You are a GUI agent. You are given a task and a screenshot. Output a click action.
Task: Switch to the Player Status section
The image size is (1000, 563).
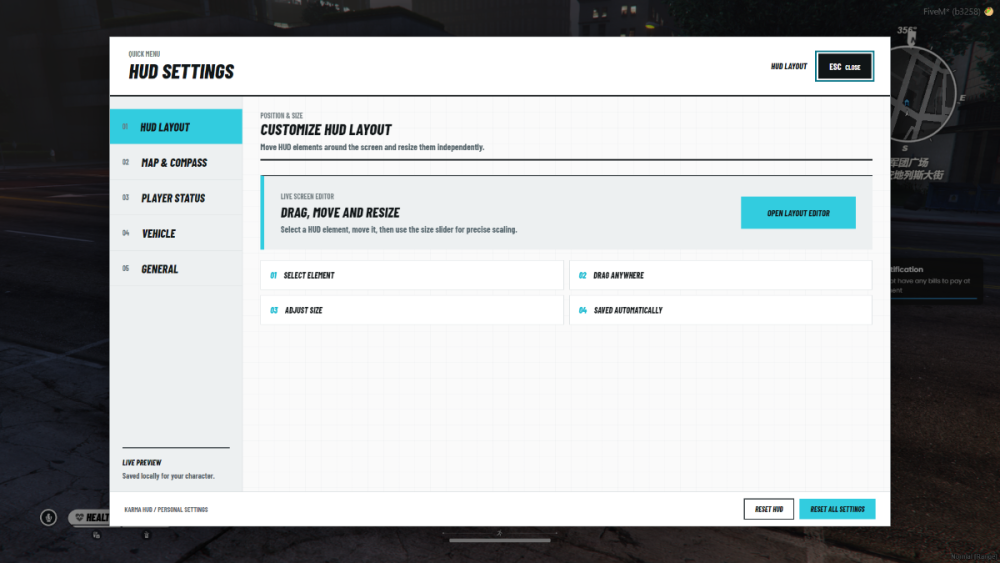click(176, 198)
